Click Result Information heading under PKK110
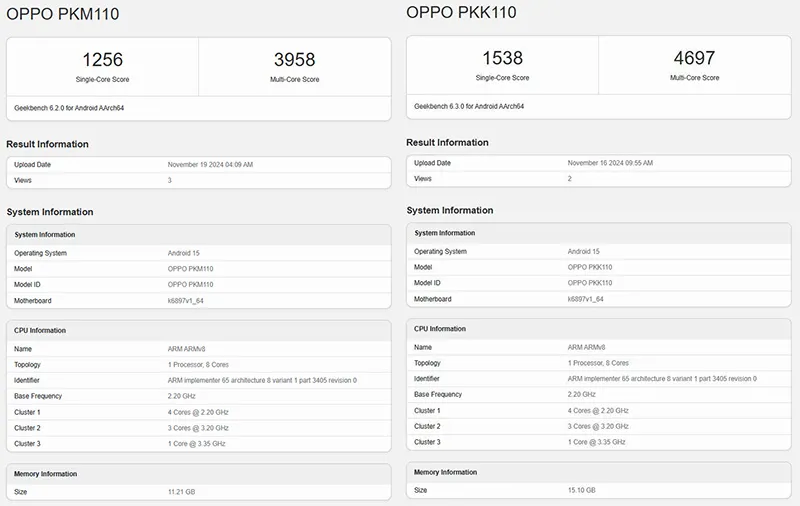Image resolution: width=800 pixels, height=506 pixels. 447,143
